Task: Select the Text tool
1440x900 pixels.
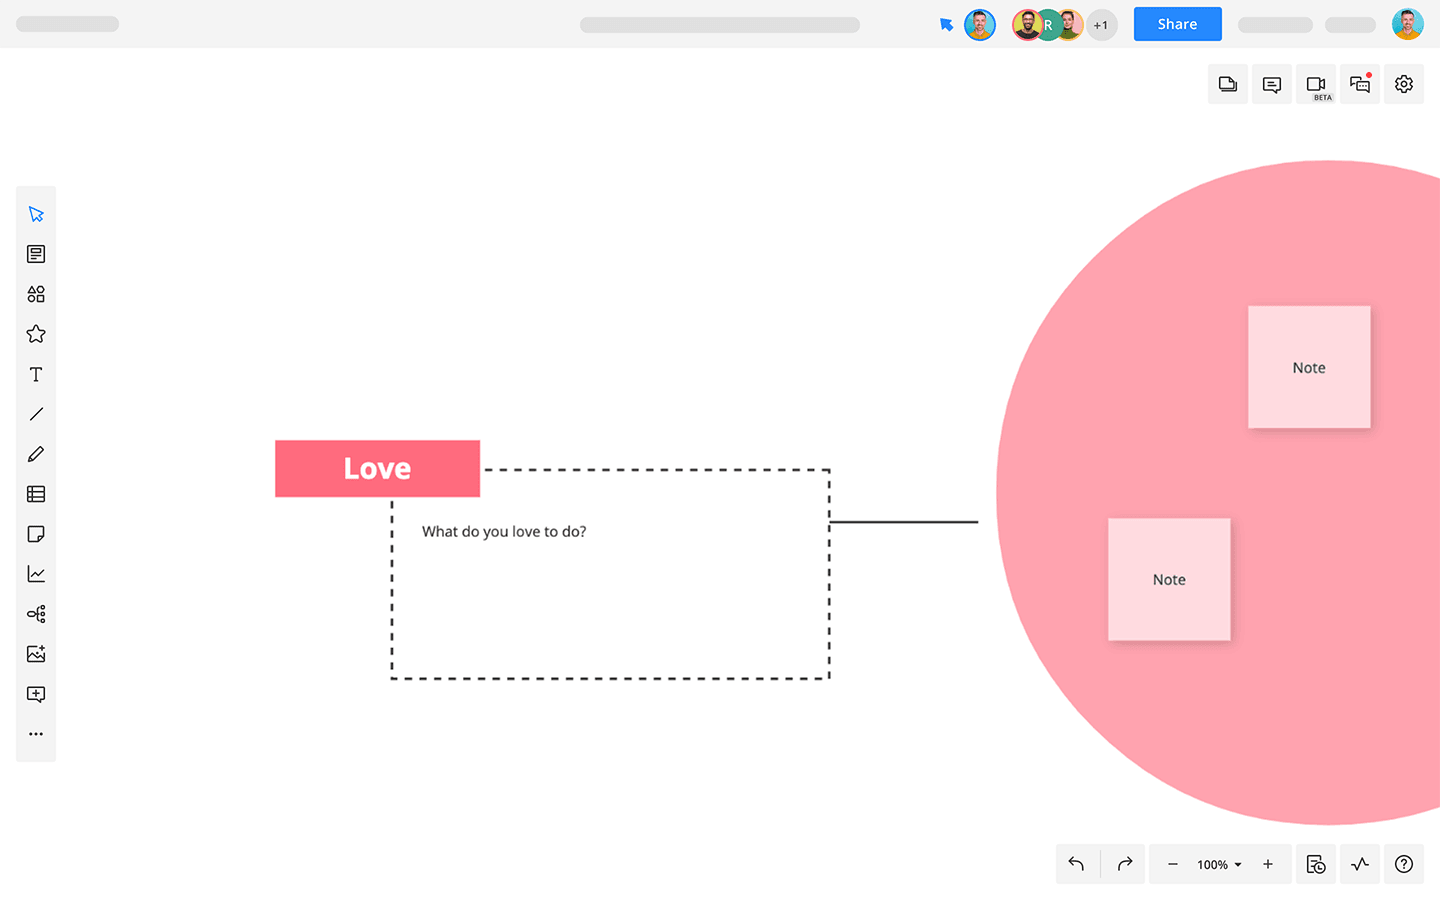Action: 36,374
